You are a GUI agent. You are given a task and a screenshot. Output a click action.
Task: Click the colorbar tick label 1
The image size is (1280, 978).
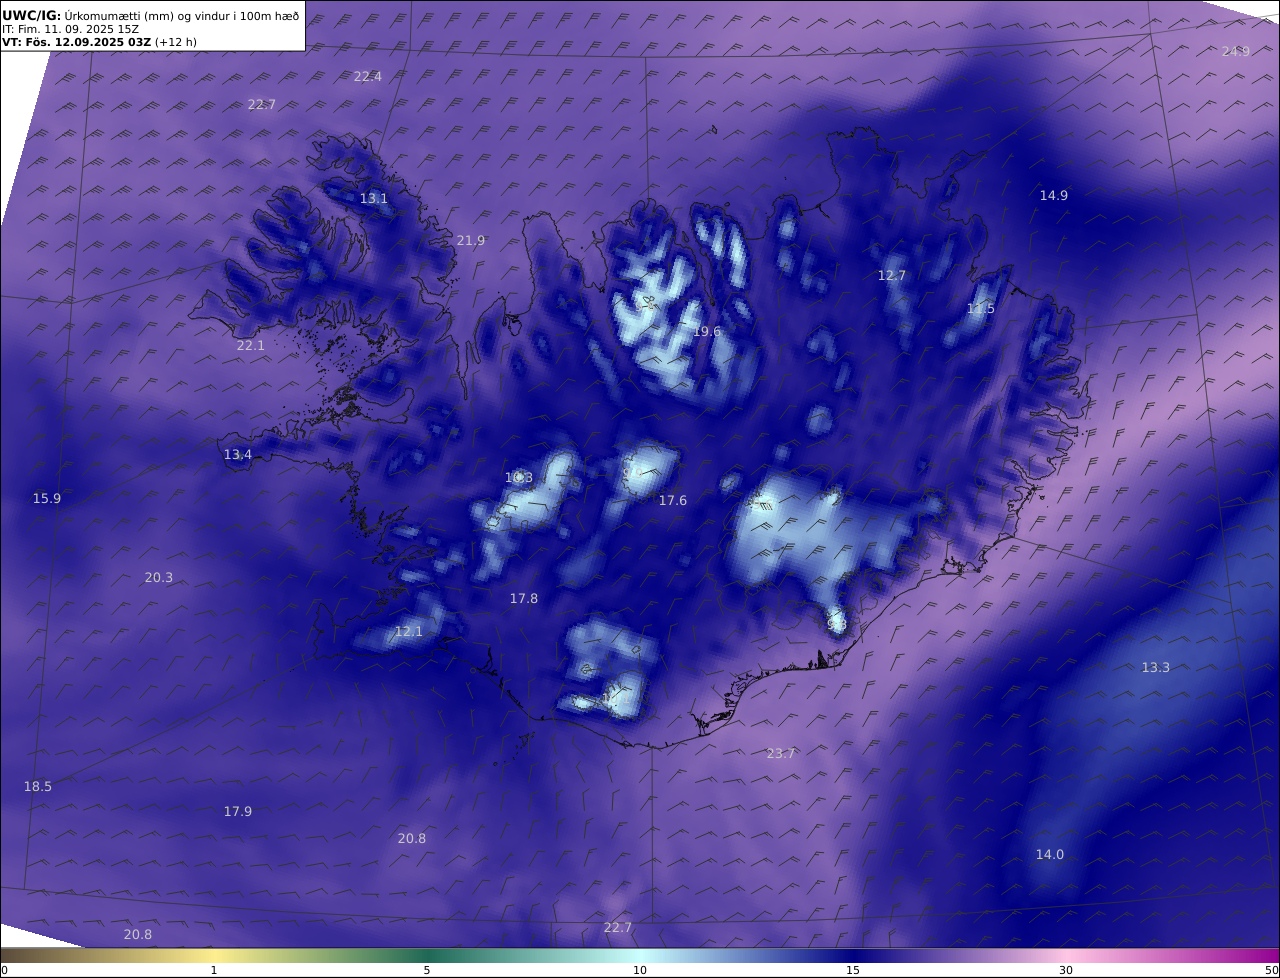click(214, 970)
